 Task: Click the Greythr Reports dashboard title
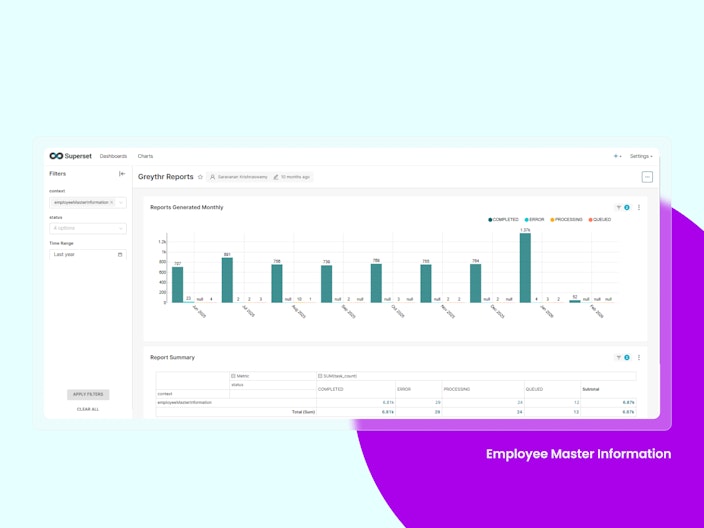coord(166,177)
